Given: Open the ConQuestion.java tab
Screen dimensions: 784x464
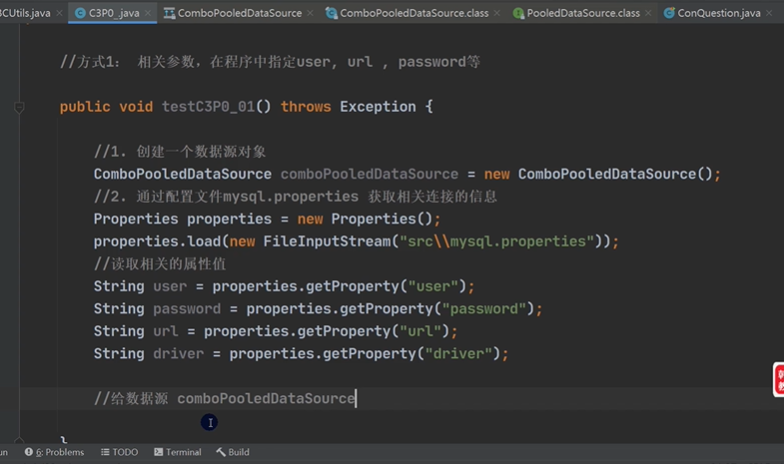Looking at the screenshot, I should click(x=718, y=13).
